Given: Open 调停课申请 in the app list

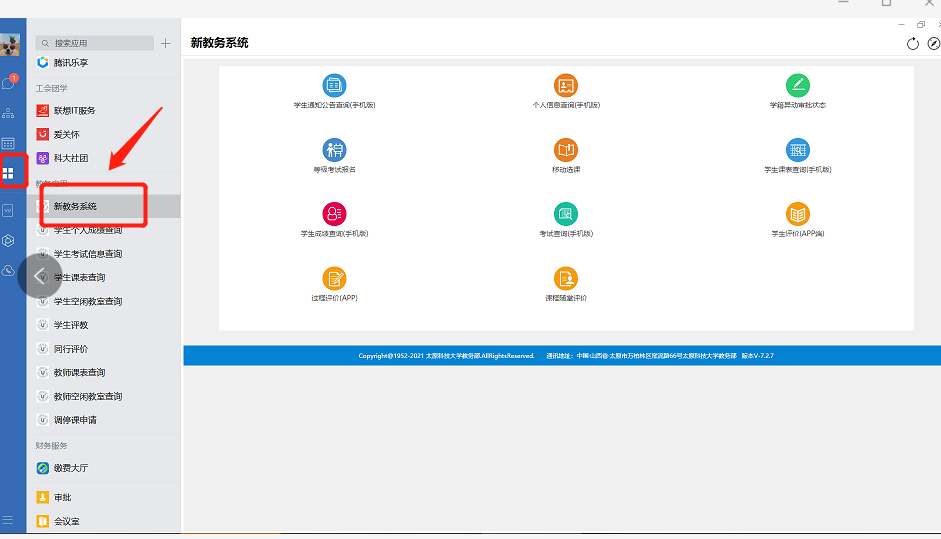Looking at the screenshot, I should tap(75, 420).
